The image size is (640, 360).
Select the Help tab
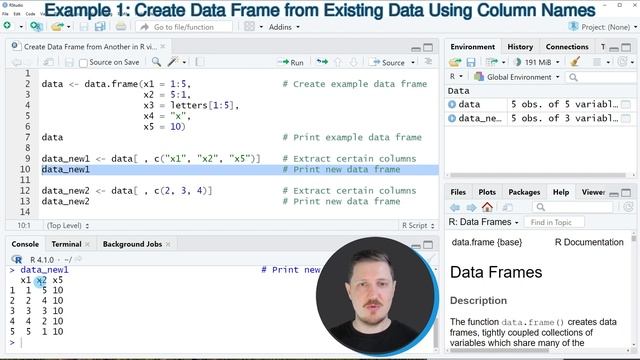(x=561, y=192)
